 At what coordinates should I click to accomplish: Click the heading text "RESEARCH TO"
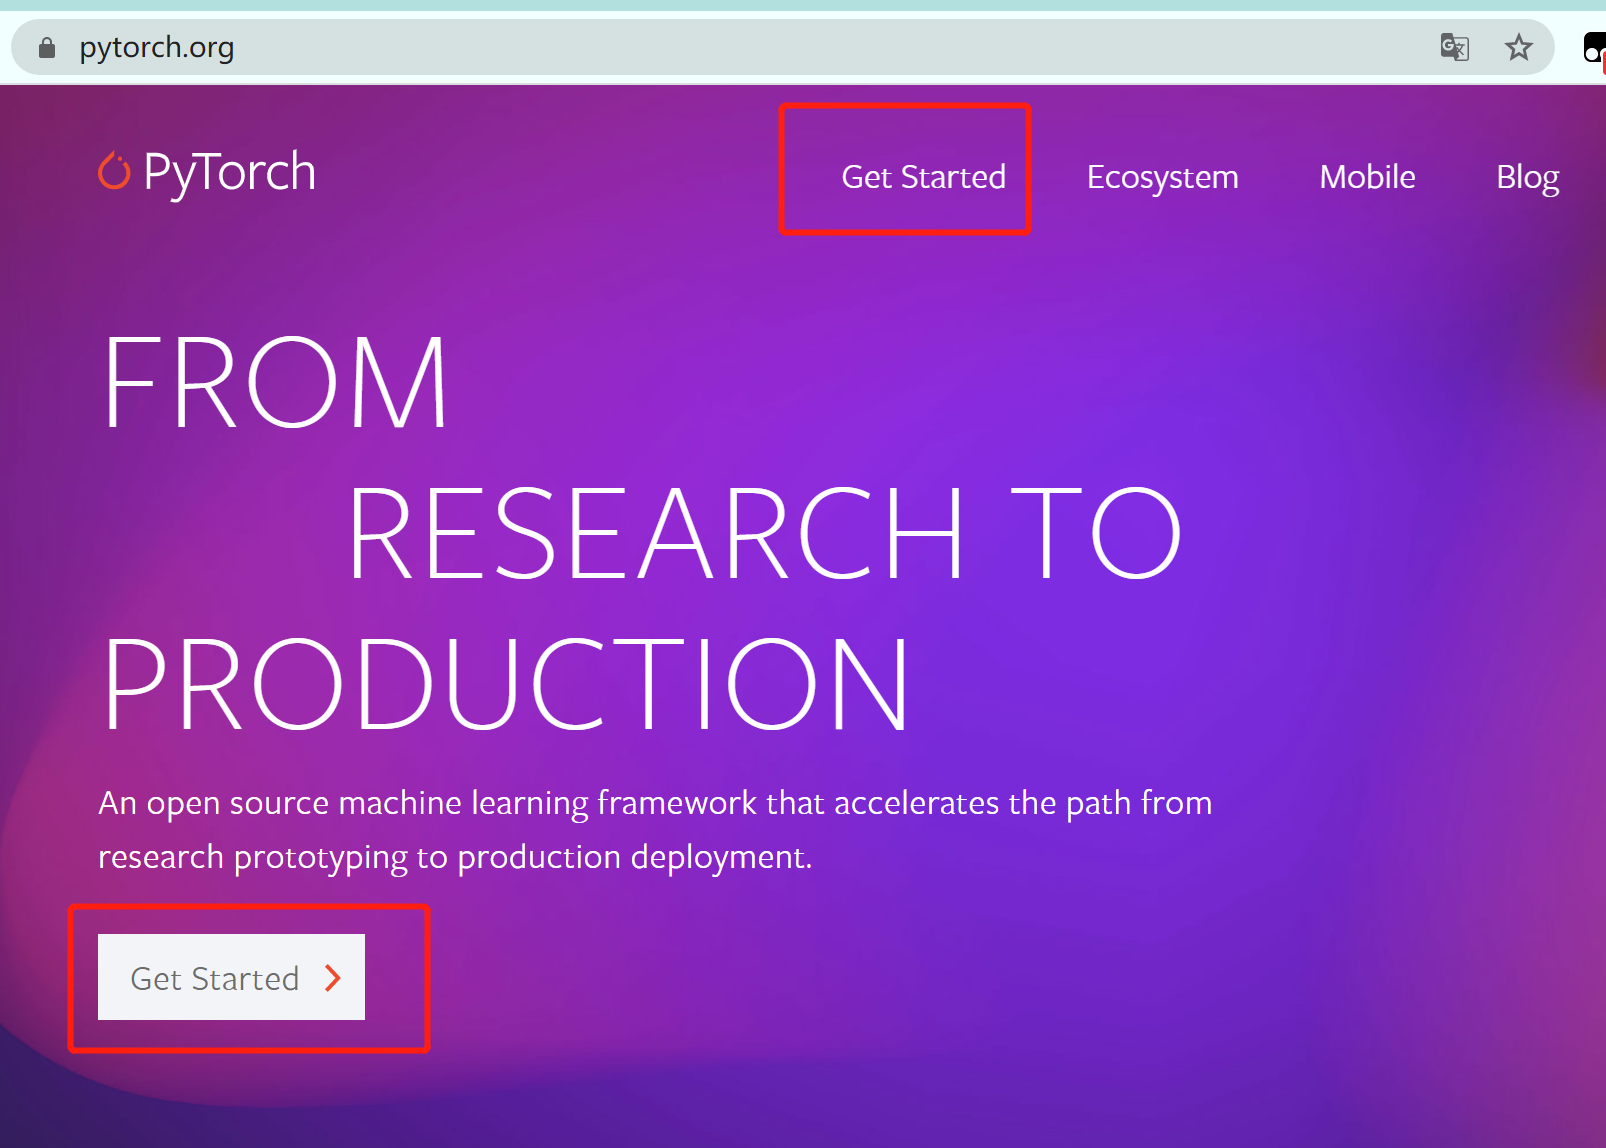(x=765, y=533)
